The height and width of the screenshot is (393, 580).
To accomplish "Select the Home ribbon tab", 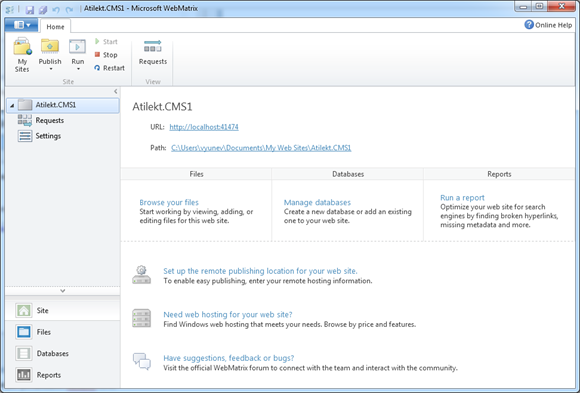I will (55, 27).
